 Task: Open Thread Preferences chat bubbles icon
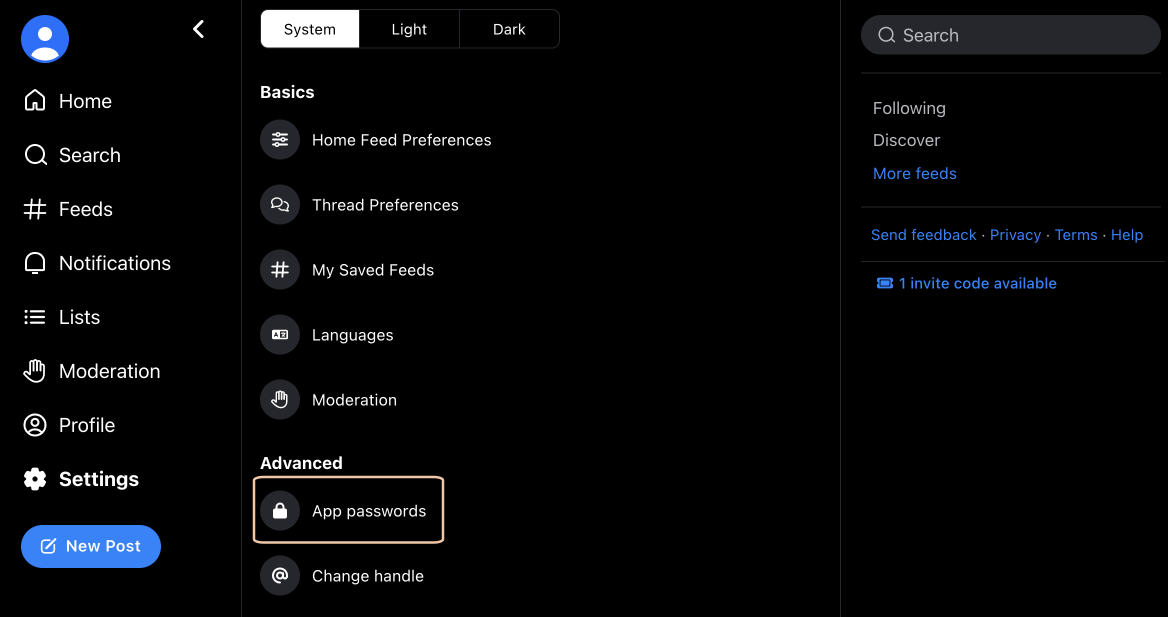280,205
